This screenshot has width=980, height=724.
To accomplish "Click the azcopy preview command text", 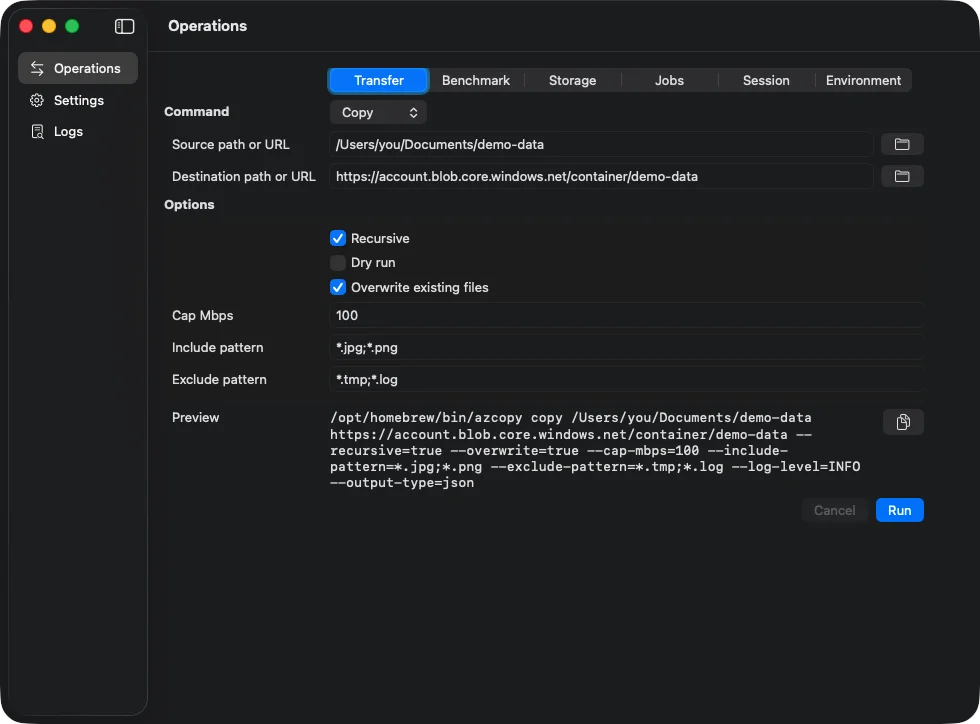I will coord(595,450).
